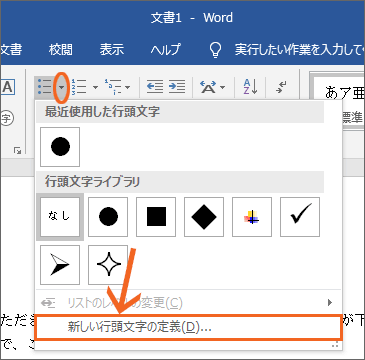Click 新しい行頭文字の定義(D)... menu entry
The width and height of the screenshot is (365, 360).
188,327
